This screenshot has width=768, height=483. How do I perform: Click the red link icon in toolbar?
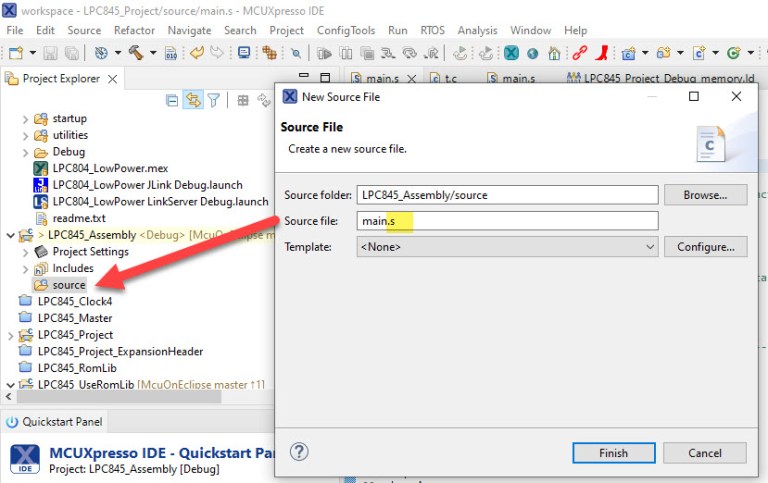tap(579, 53)
